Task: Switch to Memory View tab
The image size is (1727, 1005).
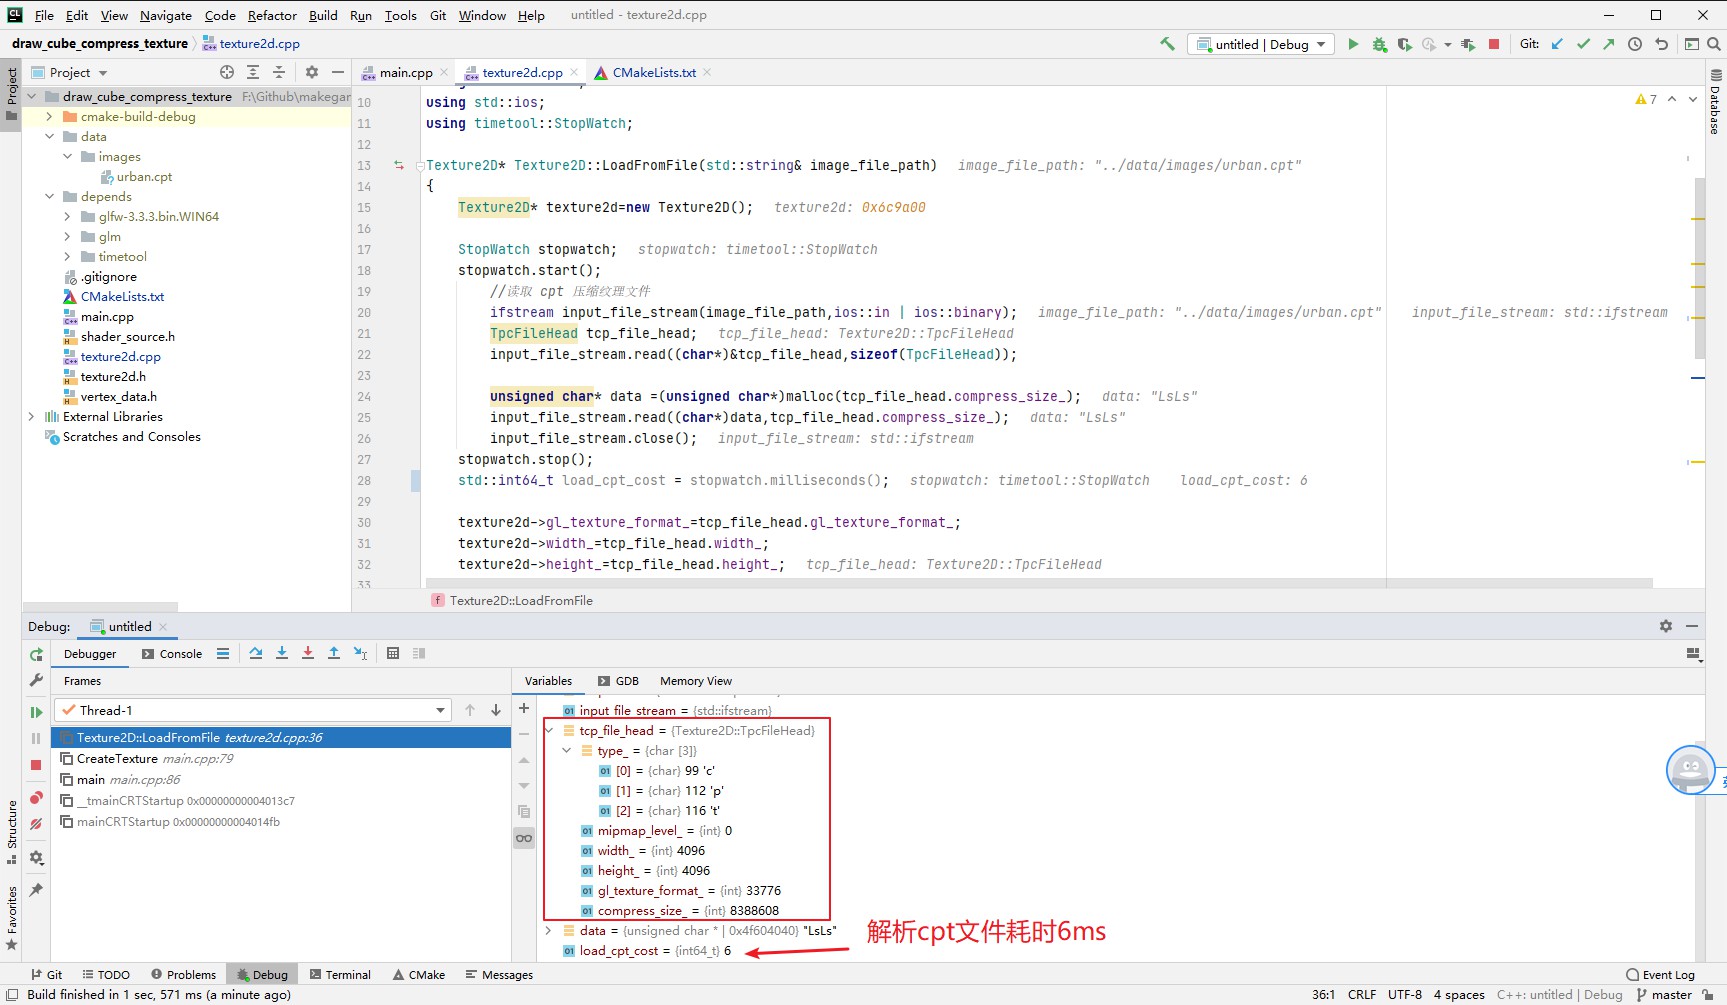Action: point(696,681)
